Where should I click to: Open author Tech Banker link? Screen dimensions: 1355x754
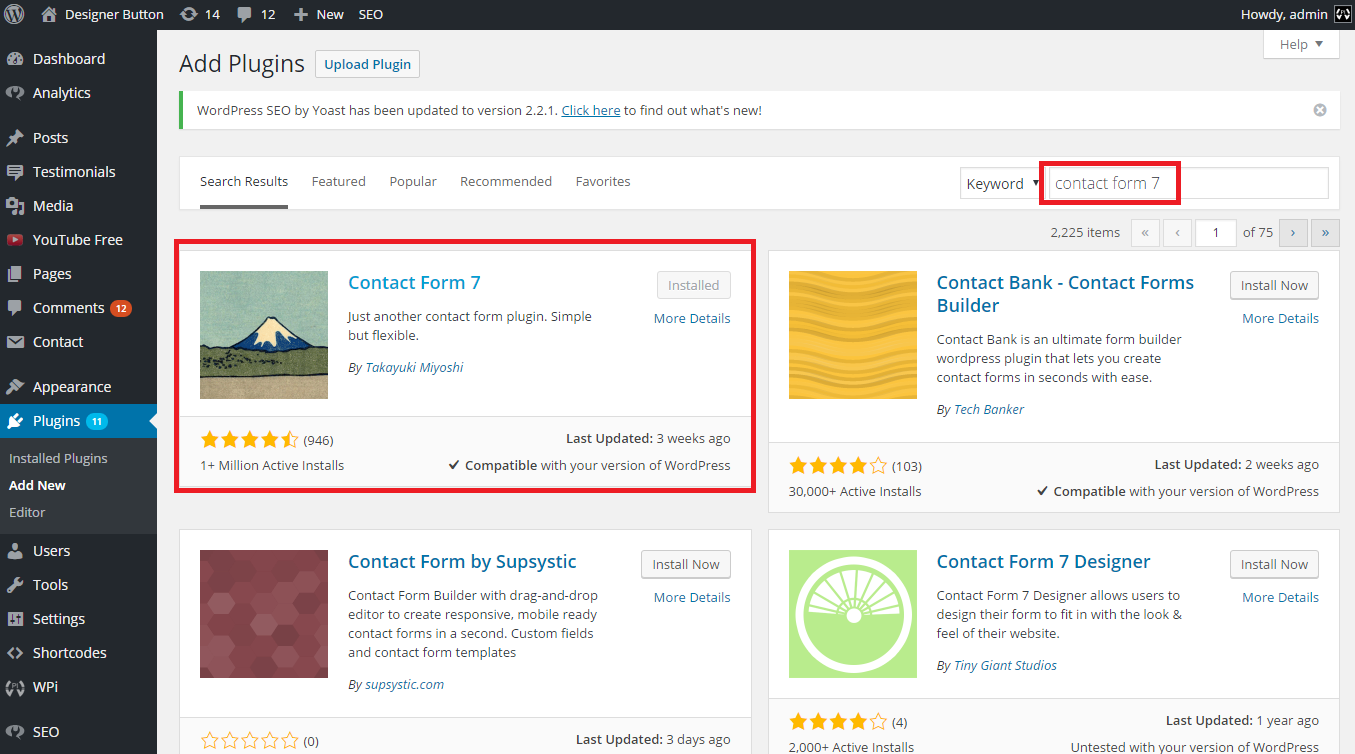pyautogui.click(x=989, y=409)
